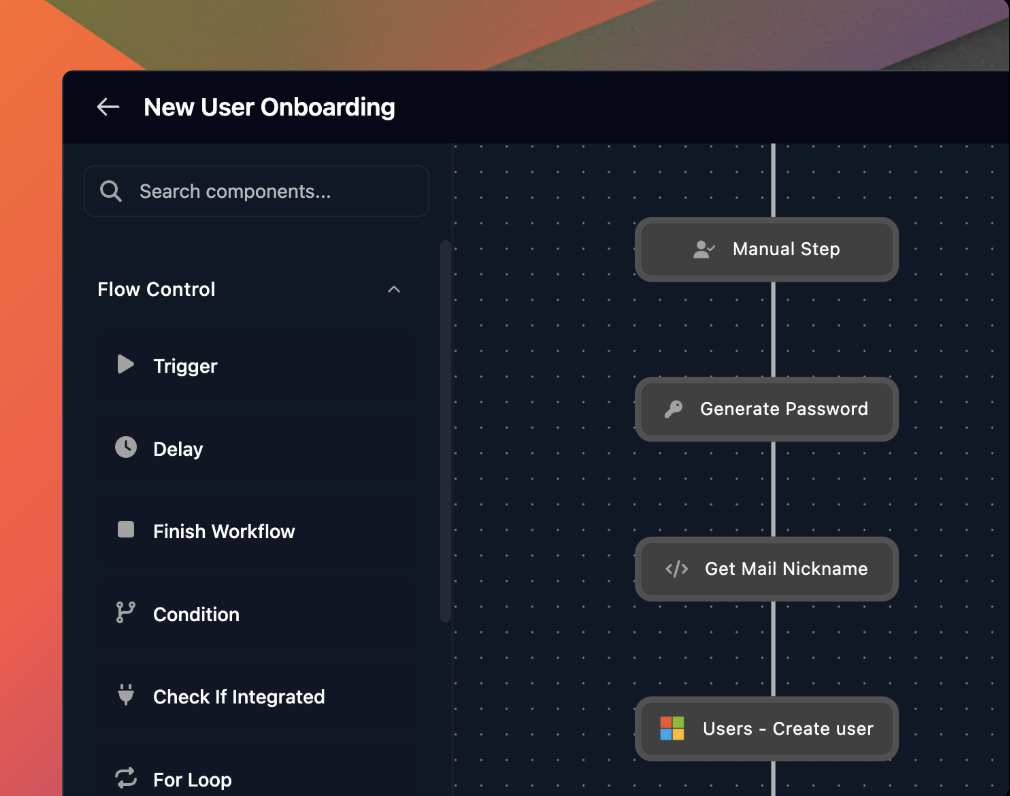Click the Condition branch icon
Viewport: 1010px width, 796px height.
click(125, 612)
